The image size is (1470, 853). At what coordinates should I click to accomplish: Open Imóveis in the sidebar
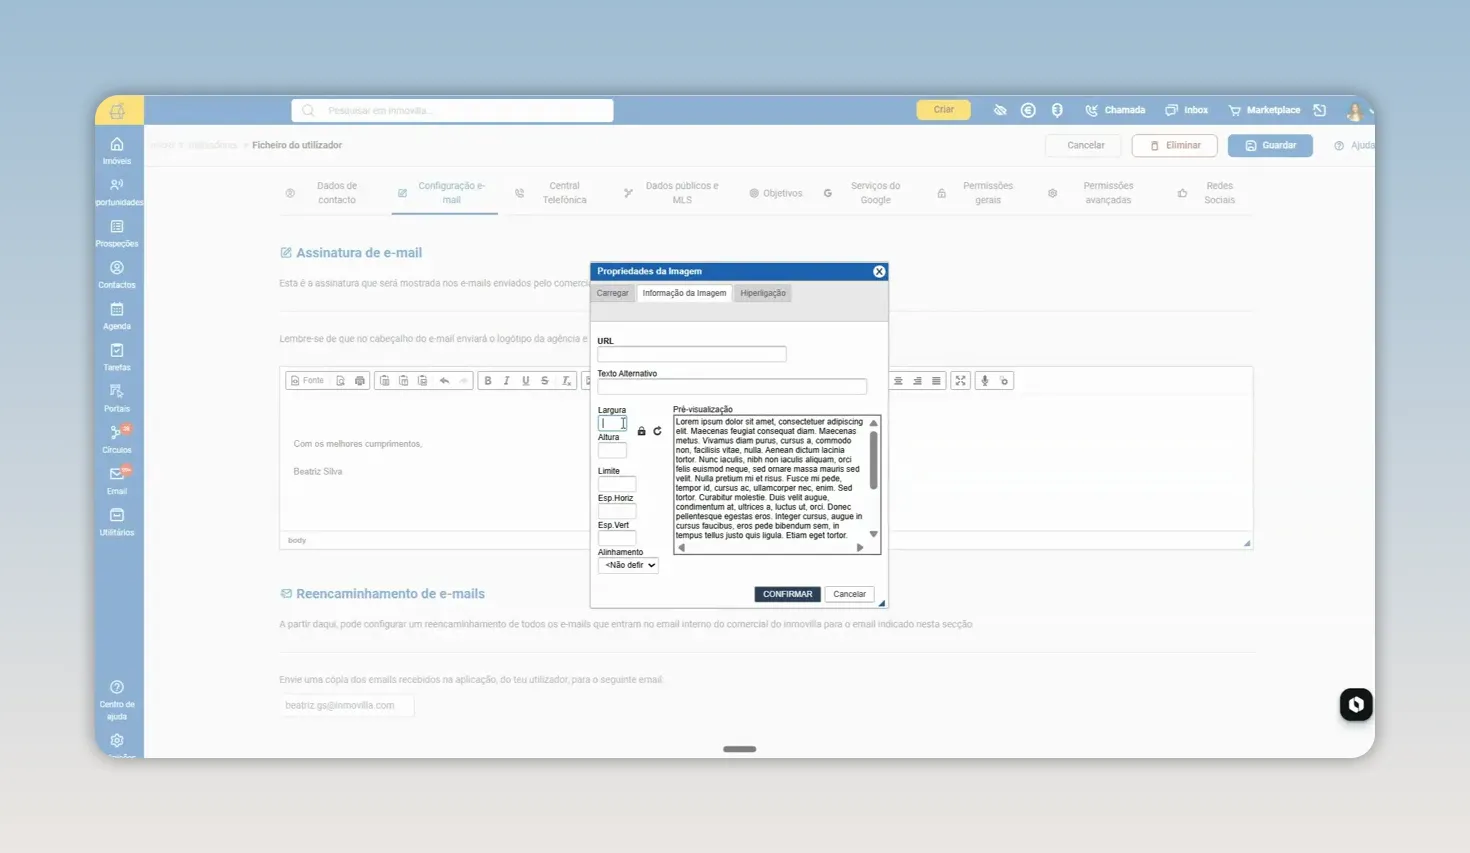tap(117, 150)
